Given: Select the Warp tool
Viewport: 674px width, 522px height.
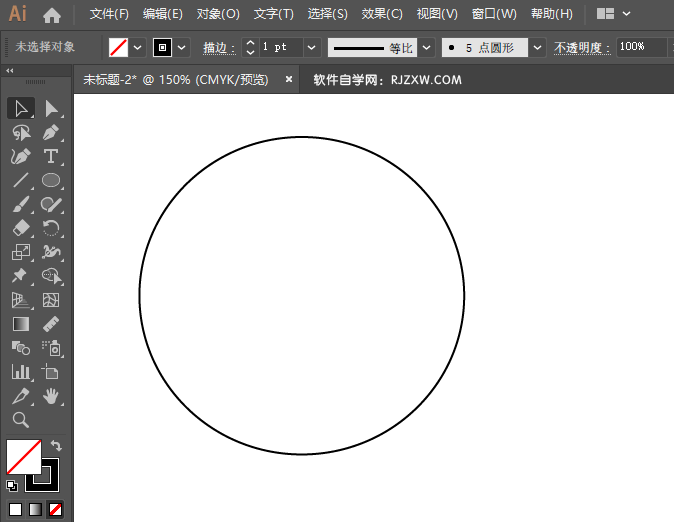Looking at the screenshot, I should point(51,252).
